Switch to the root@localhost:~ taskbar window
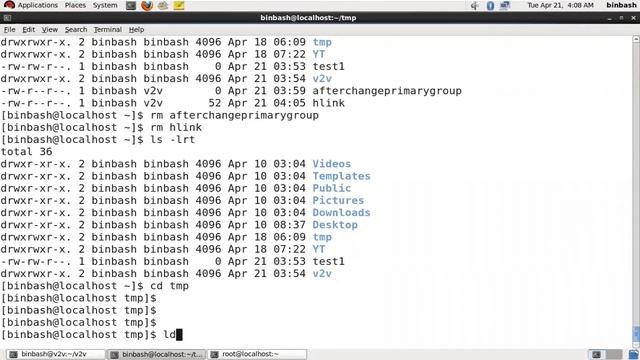The width and height of the screenshot is (640, 360). click(257, 354)
